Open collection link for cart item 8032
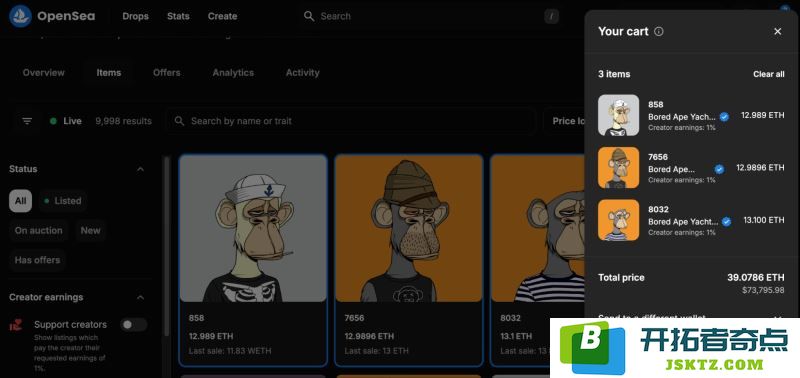Image resolution: width=800 pixels, height=378 pixels. tap(683, 221)
